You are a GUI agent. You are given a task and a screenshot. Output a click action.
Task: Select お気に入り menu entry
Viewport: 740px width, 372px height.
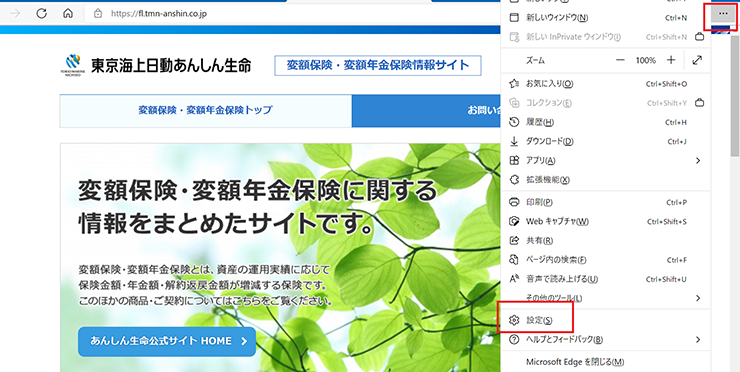click(x=606, y=84)
